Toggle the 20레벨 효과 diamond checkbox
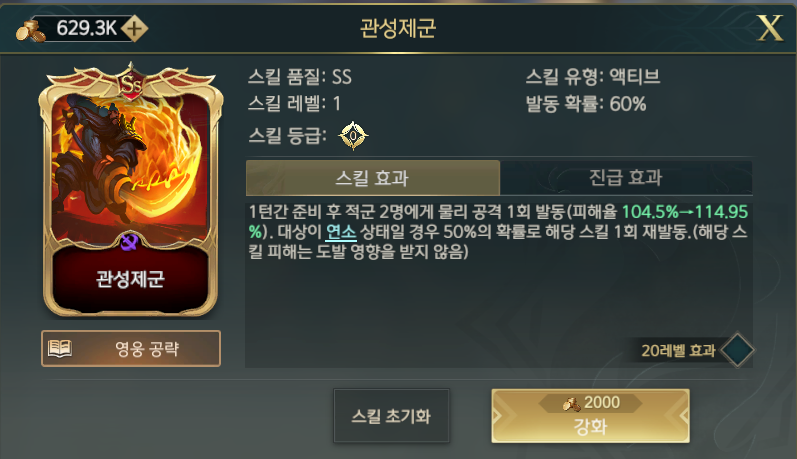The image size is (797, 459). click(x=737, y=350)
